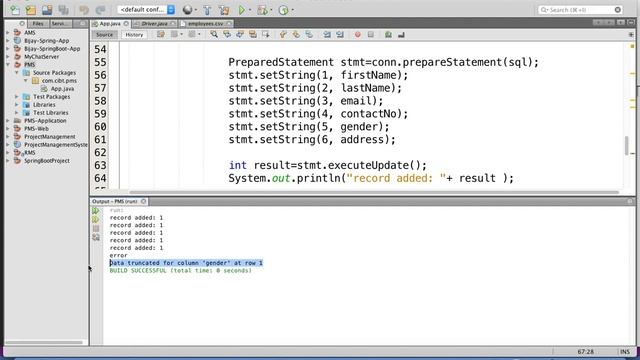Click the Undo toolbar icon

tap(84, 10)
